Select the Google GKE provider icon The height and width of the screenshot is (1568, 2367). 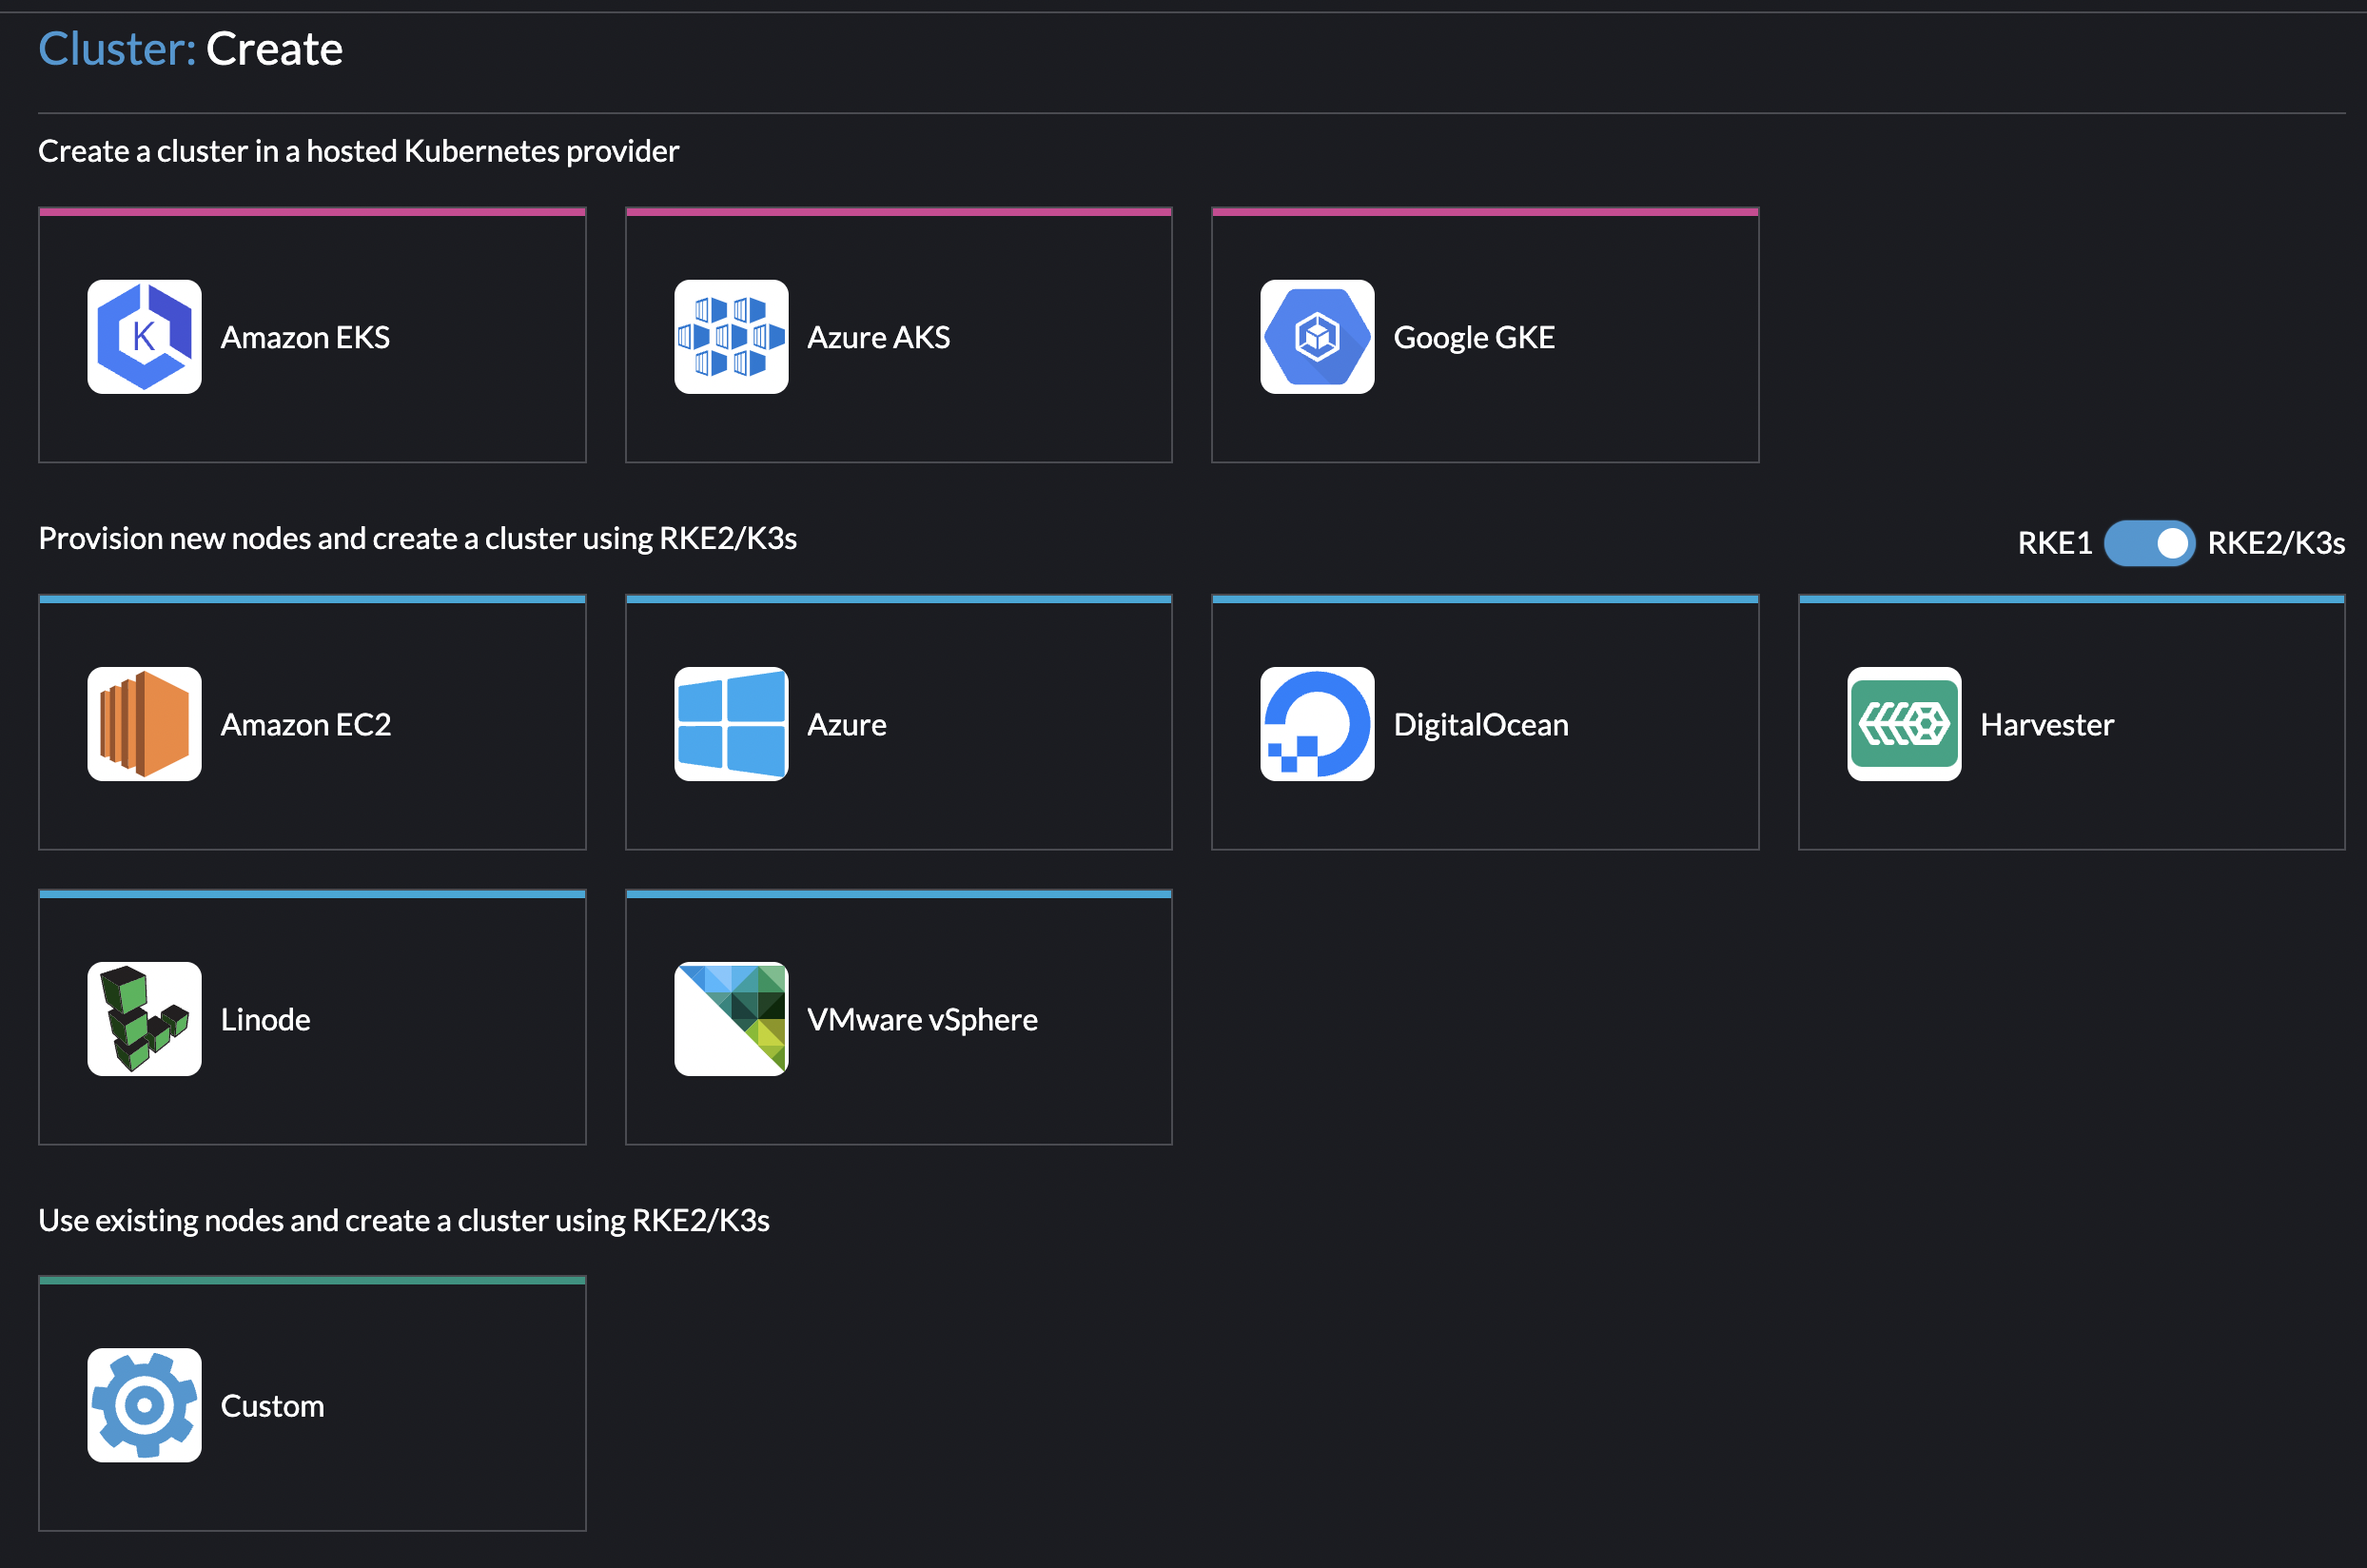click(1316, 336)
